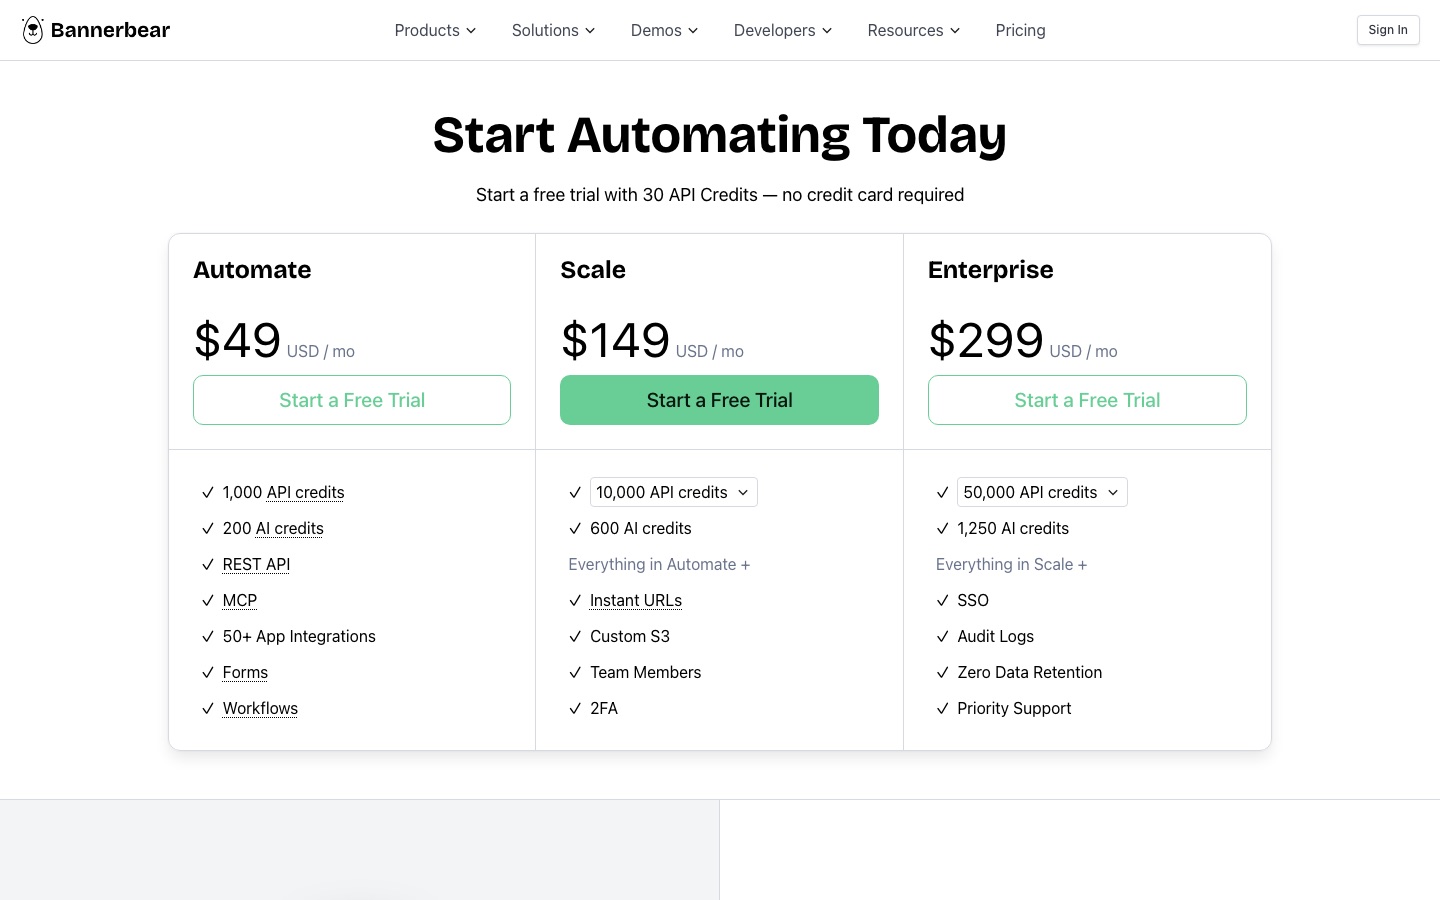The width and height of the screenshot is (1440, 900).
Task: Open the Developers menu
Action: [x=783, y=30]
